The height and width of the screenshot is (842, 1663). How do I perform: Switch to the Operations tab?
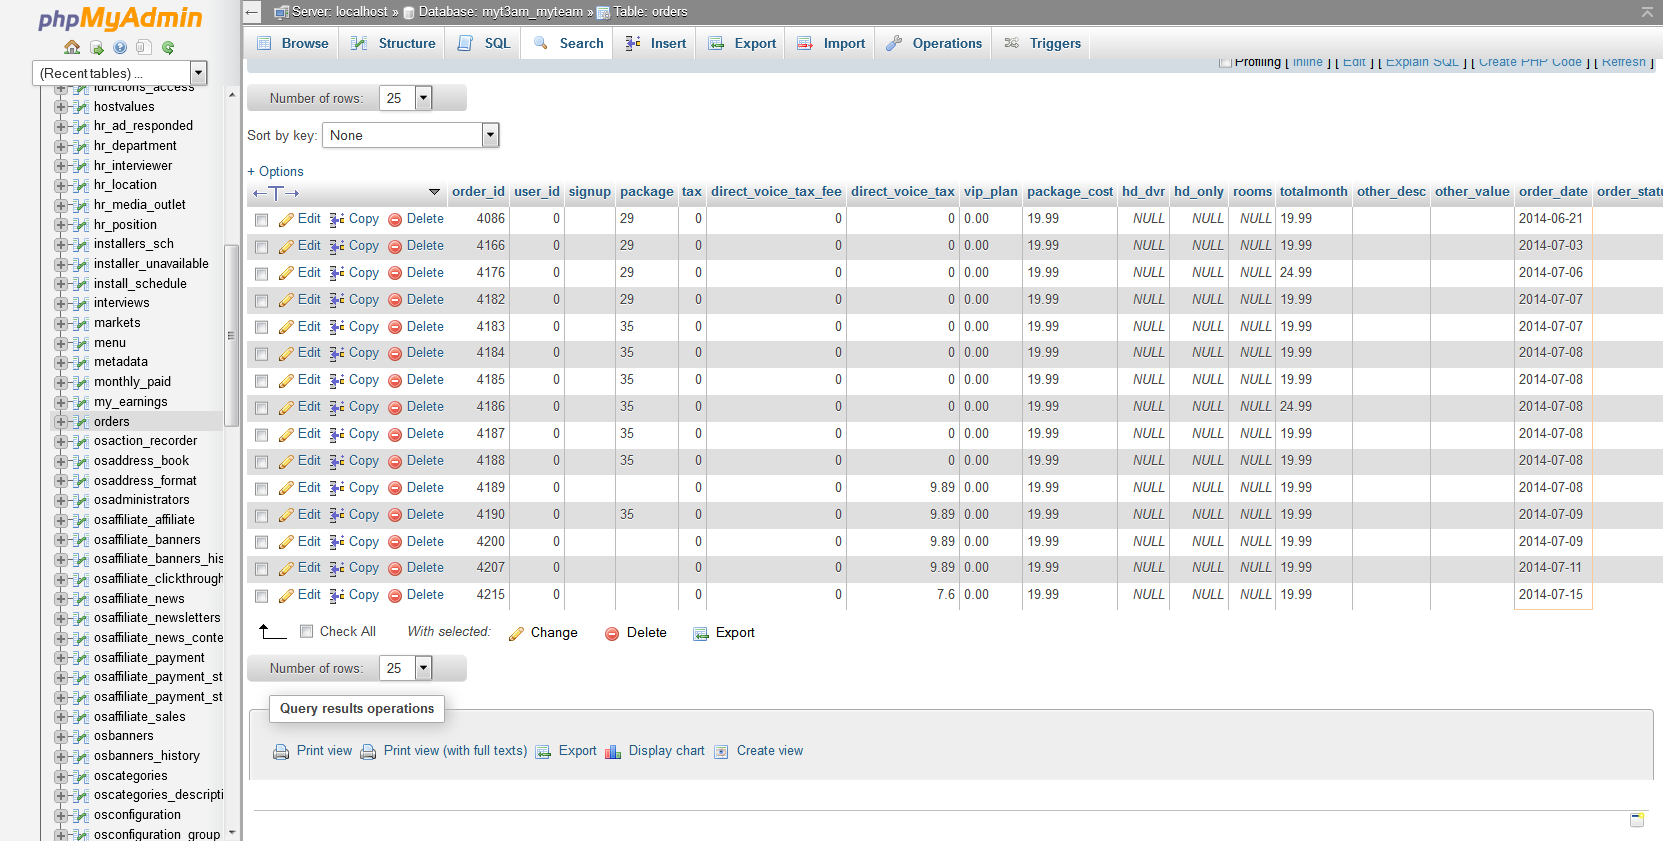(x=934, y=43)
